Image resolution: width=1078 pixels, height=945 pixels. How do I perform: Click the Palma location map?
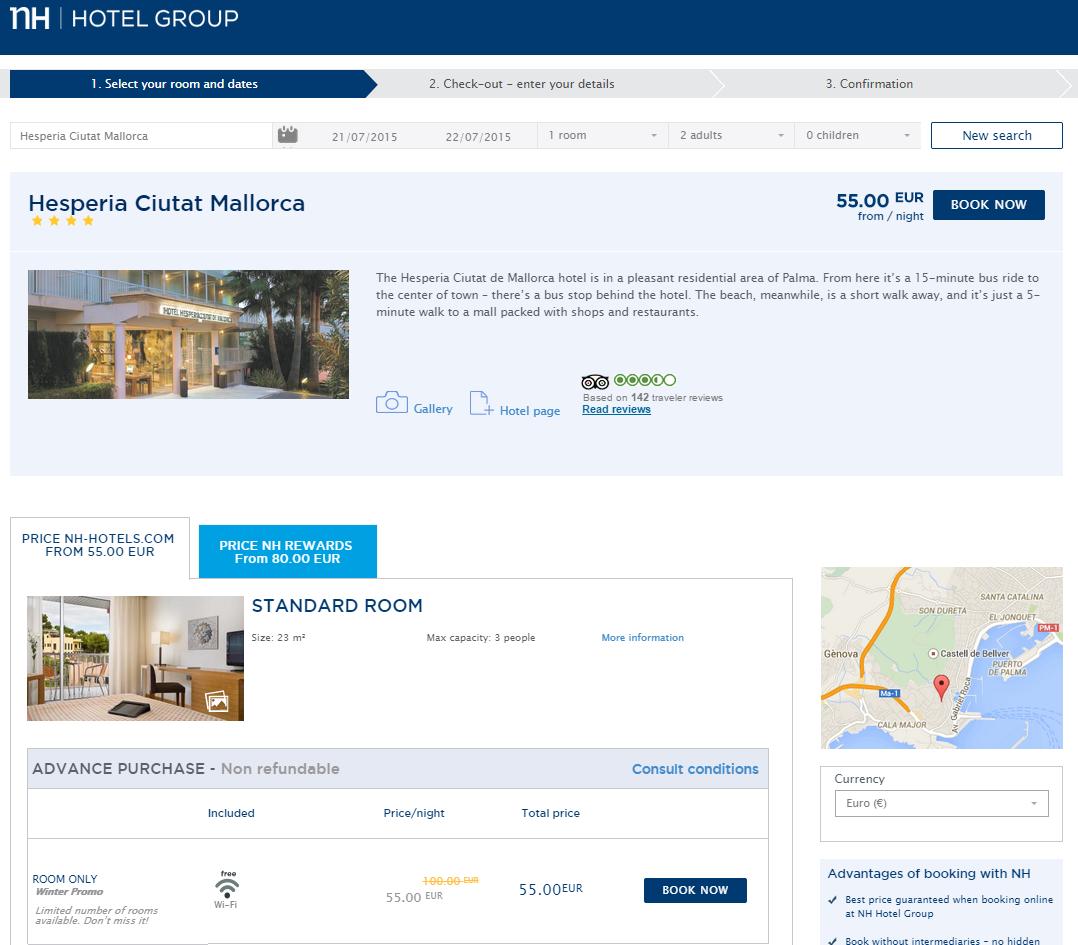click(941, 658)
